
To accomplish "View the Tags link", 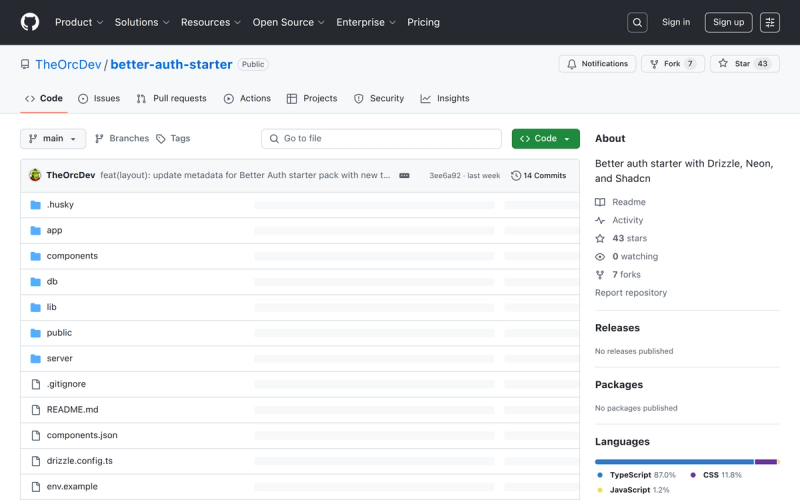I will pos(173,139).
